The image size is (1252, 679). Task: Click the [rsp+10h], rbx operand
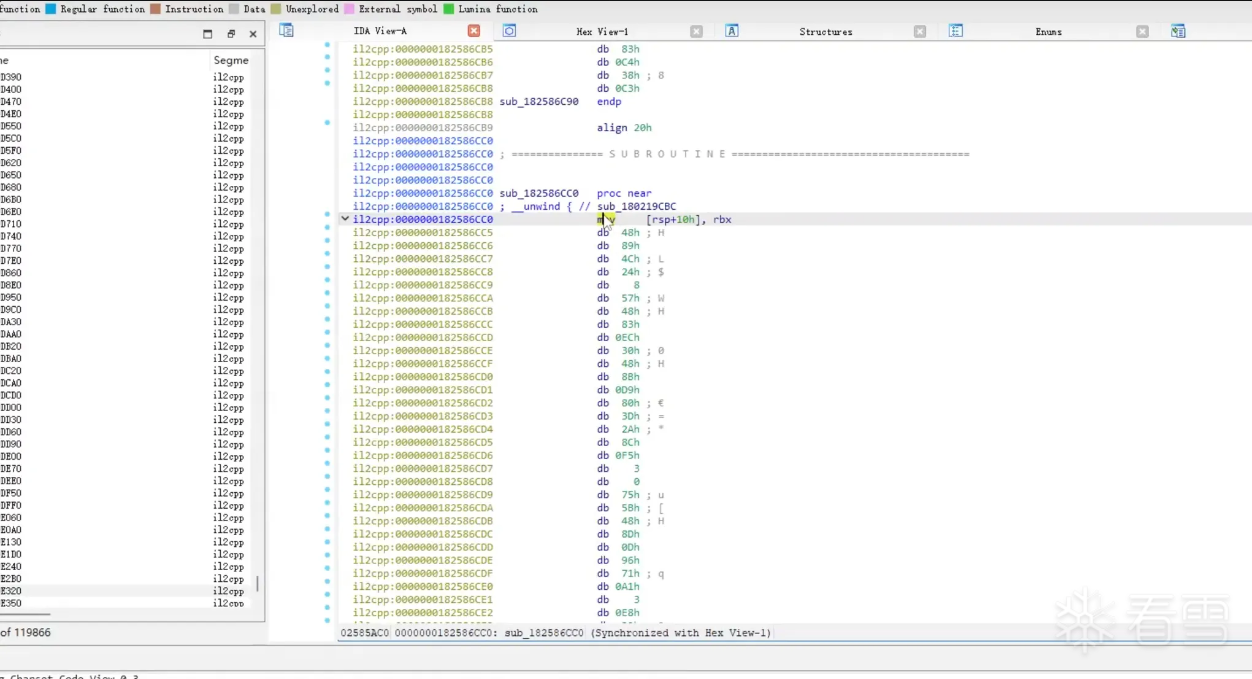[689, 219]
